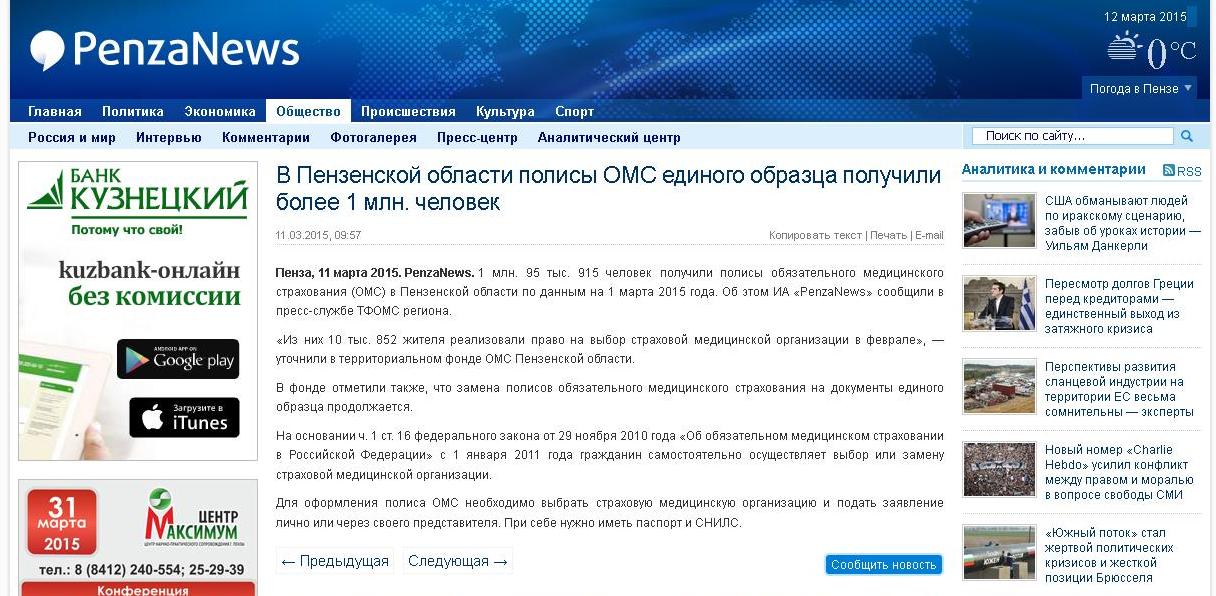The height and width of the screenshot is (596, 1216).
Task: Click the Конференция banner label
Action: click(143, 590)
